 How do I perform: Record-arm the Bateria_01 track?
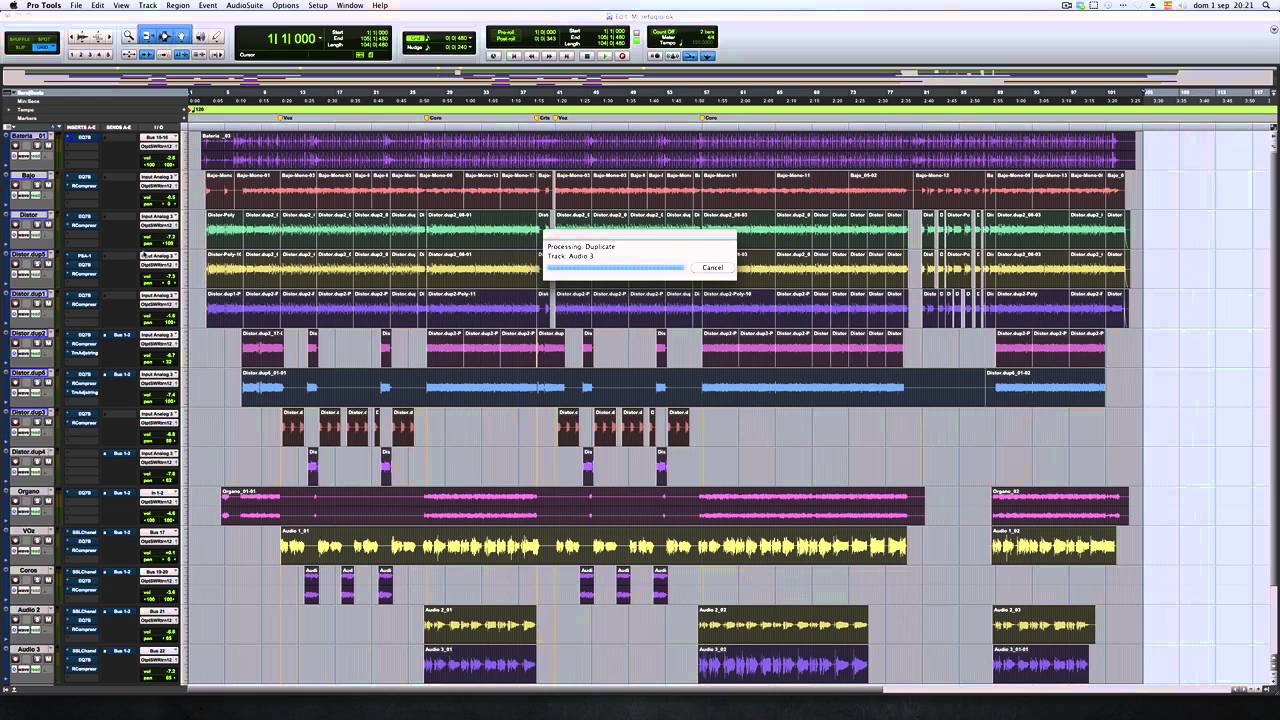[x=15, y=146]
